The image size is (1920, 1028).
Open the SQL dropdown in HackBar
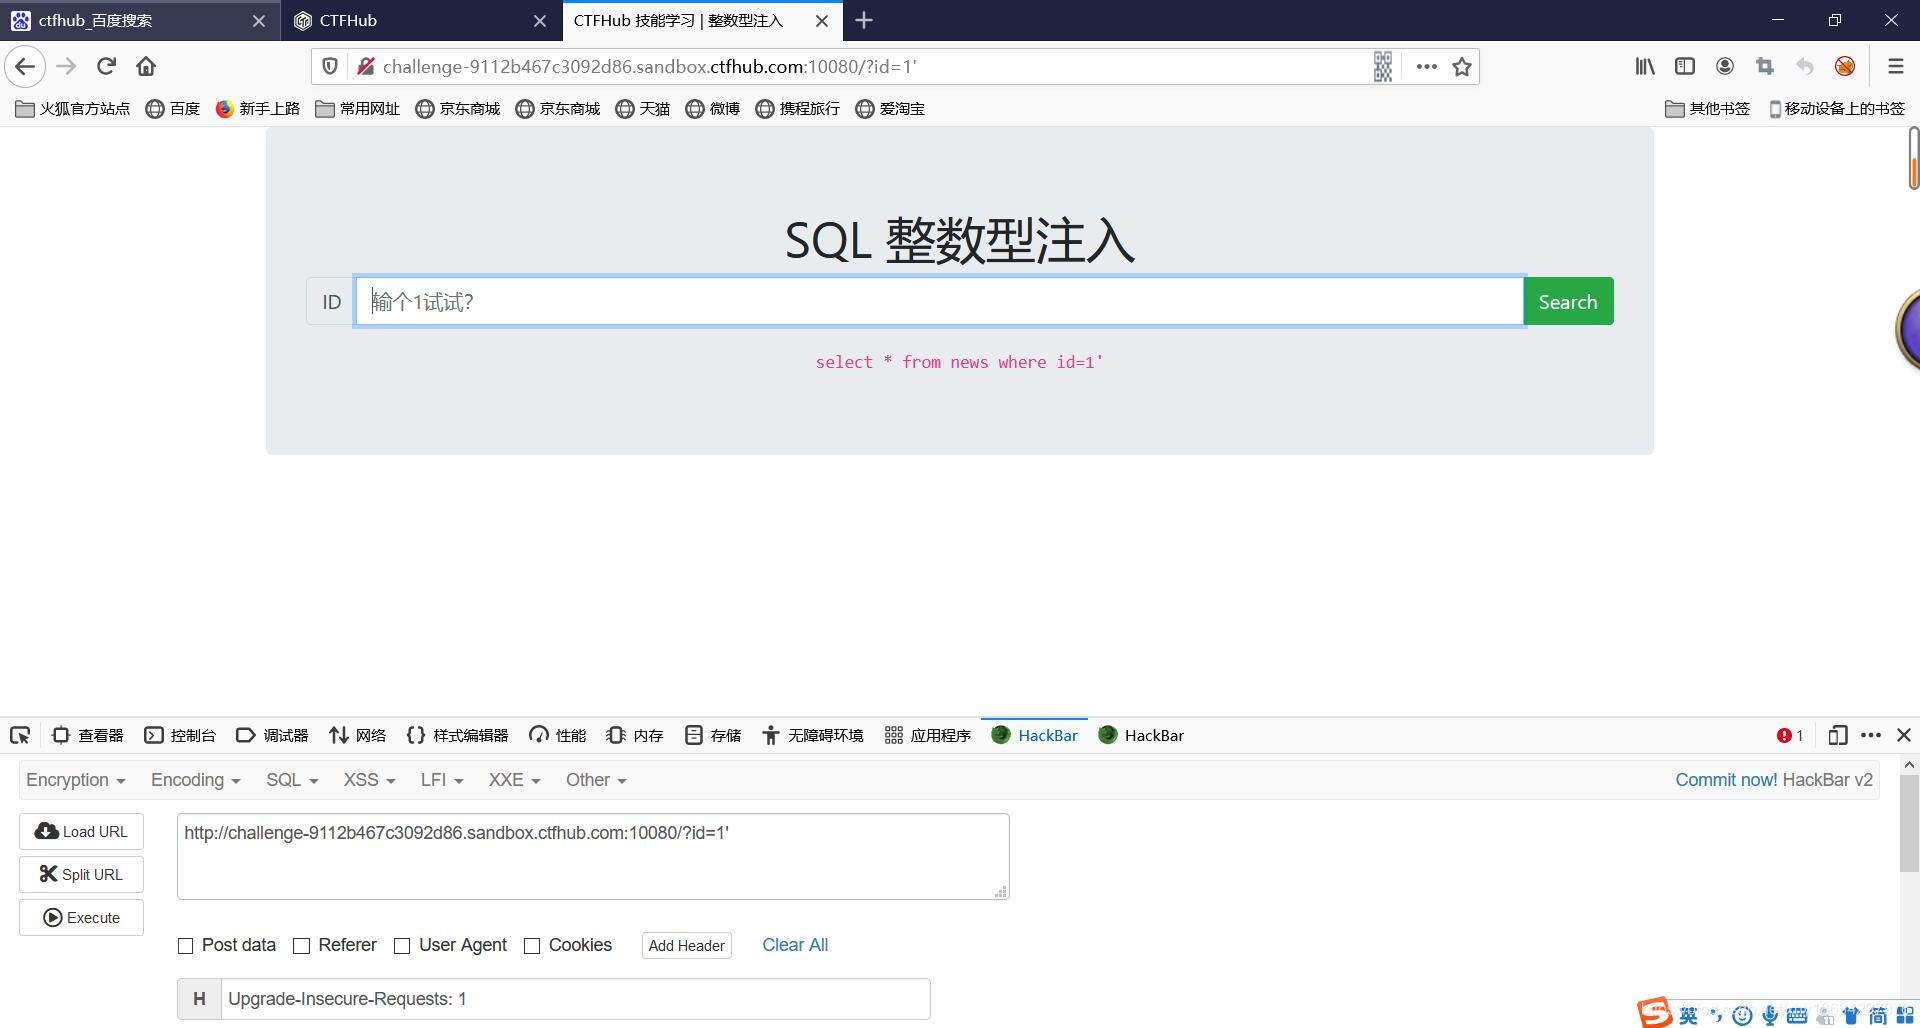(292, 781)
